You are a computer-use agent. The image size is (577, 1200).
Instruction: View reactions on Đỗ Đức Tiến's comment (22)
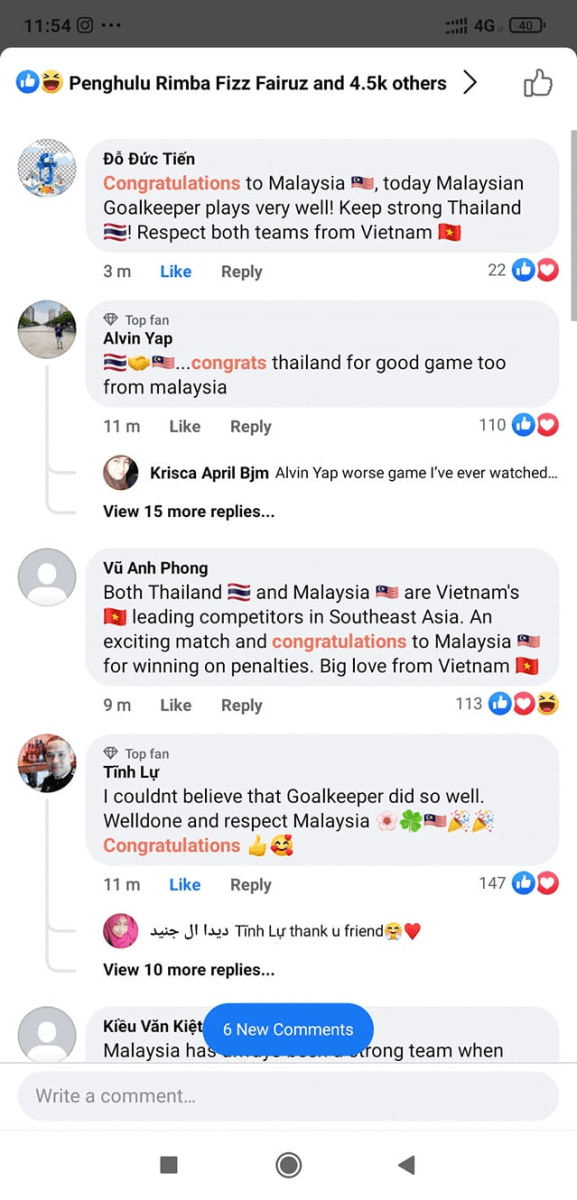pyautogui.click(x=522, y=270)
